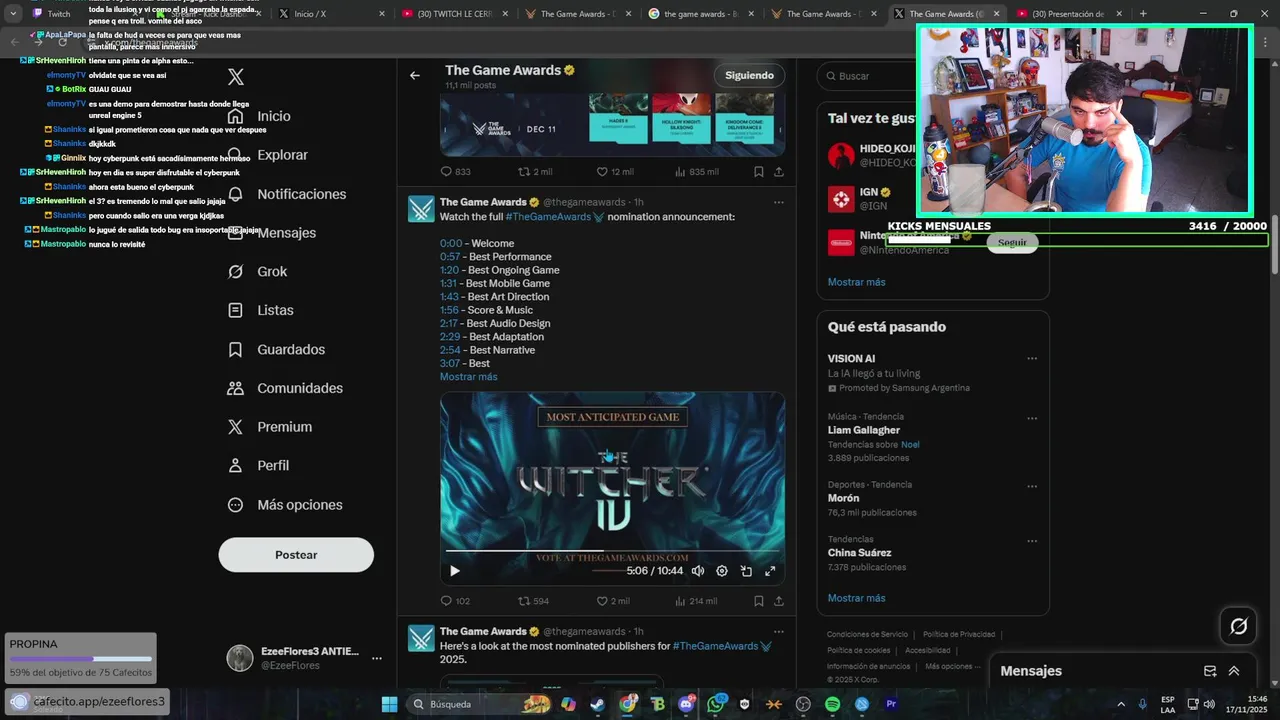The image size is (1280, 720).
Task: Open WhatsApp from the taskbar
Action: (715, 704)
